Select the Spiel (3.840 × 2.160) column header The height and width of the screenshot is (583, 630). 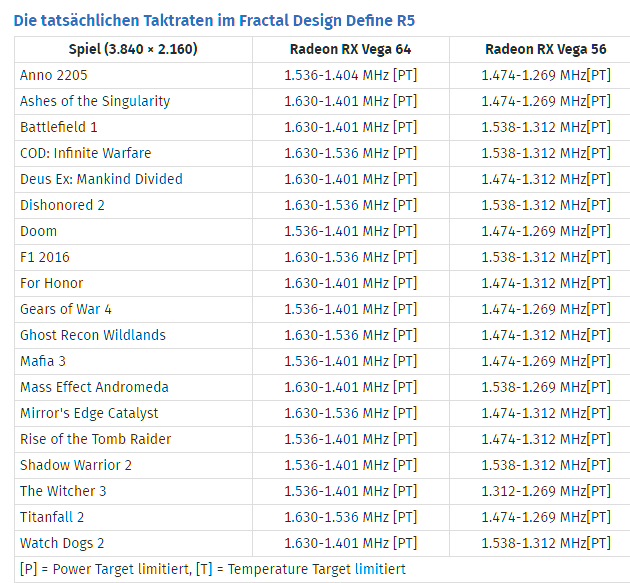[133, 49]
